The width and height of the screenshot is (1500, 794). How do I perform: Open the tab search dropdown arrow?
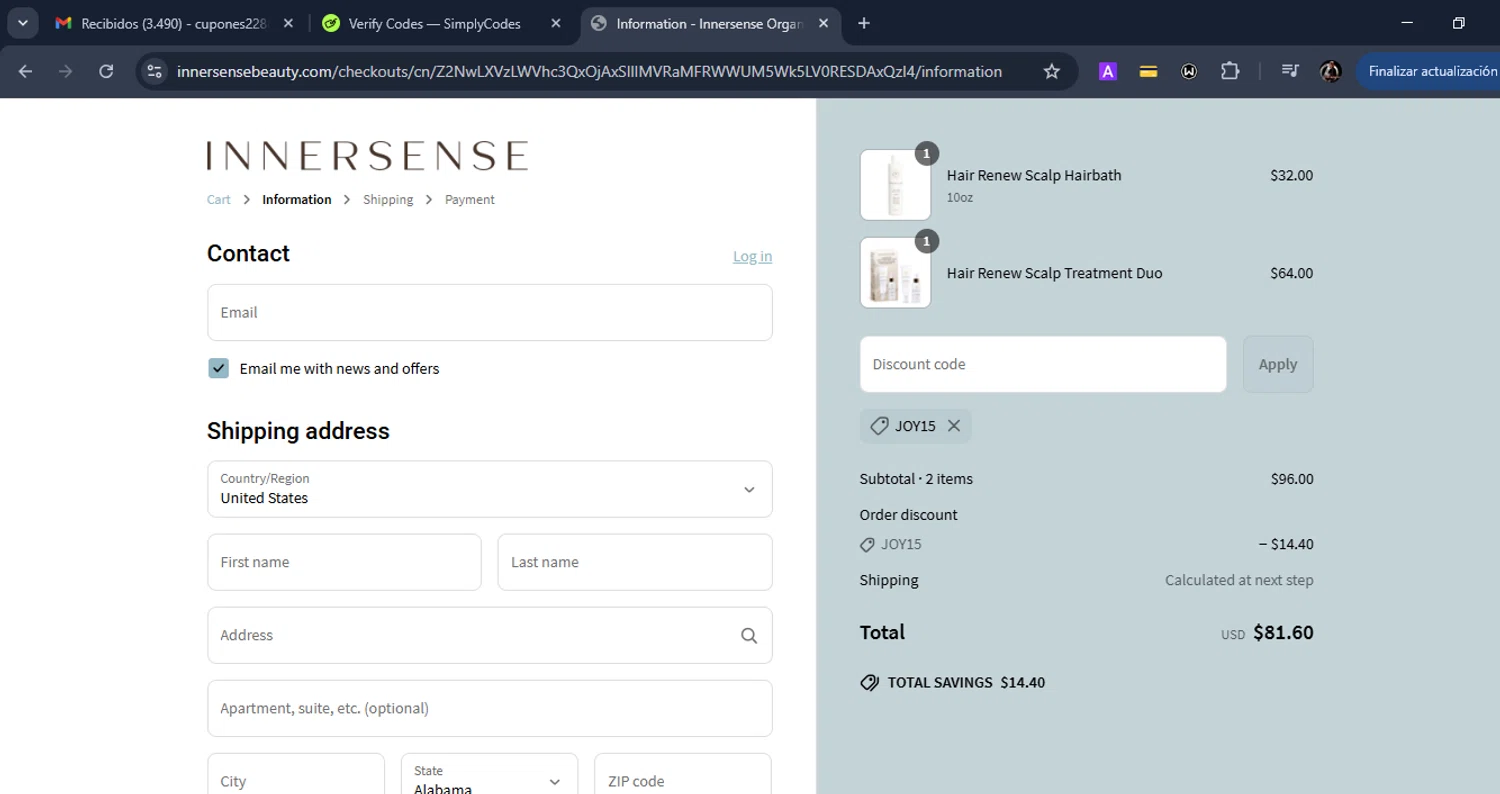click(x=22, y=23)
